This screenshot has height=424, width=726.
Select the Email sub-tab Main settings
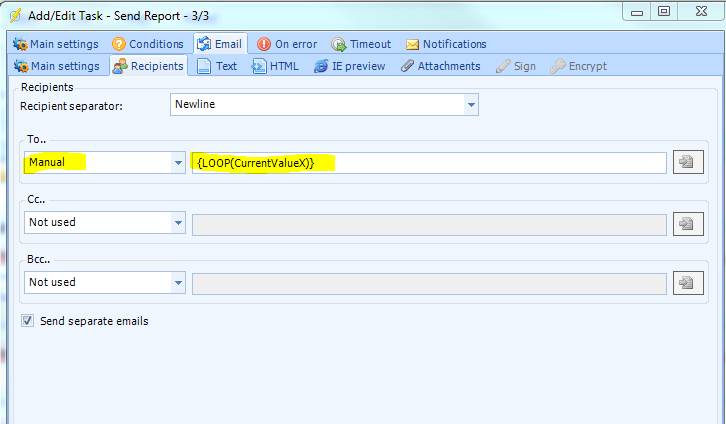[x=56, y=66]
